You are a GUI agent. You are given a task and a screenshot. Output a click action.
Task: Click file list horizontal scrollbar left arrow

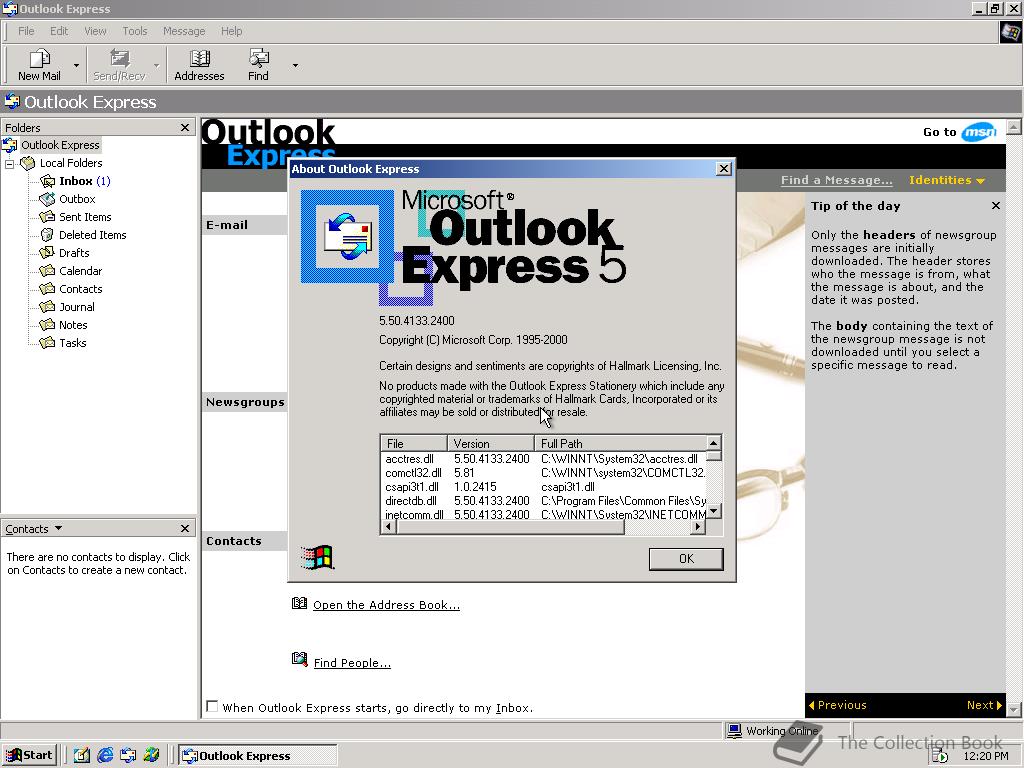[389, 526]
